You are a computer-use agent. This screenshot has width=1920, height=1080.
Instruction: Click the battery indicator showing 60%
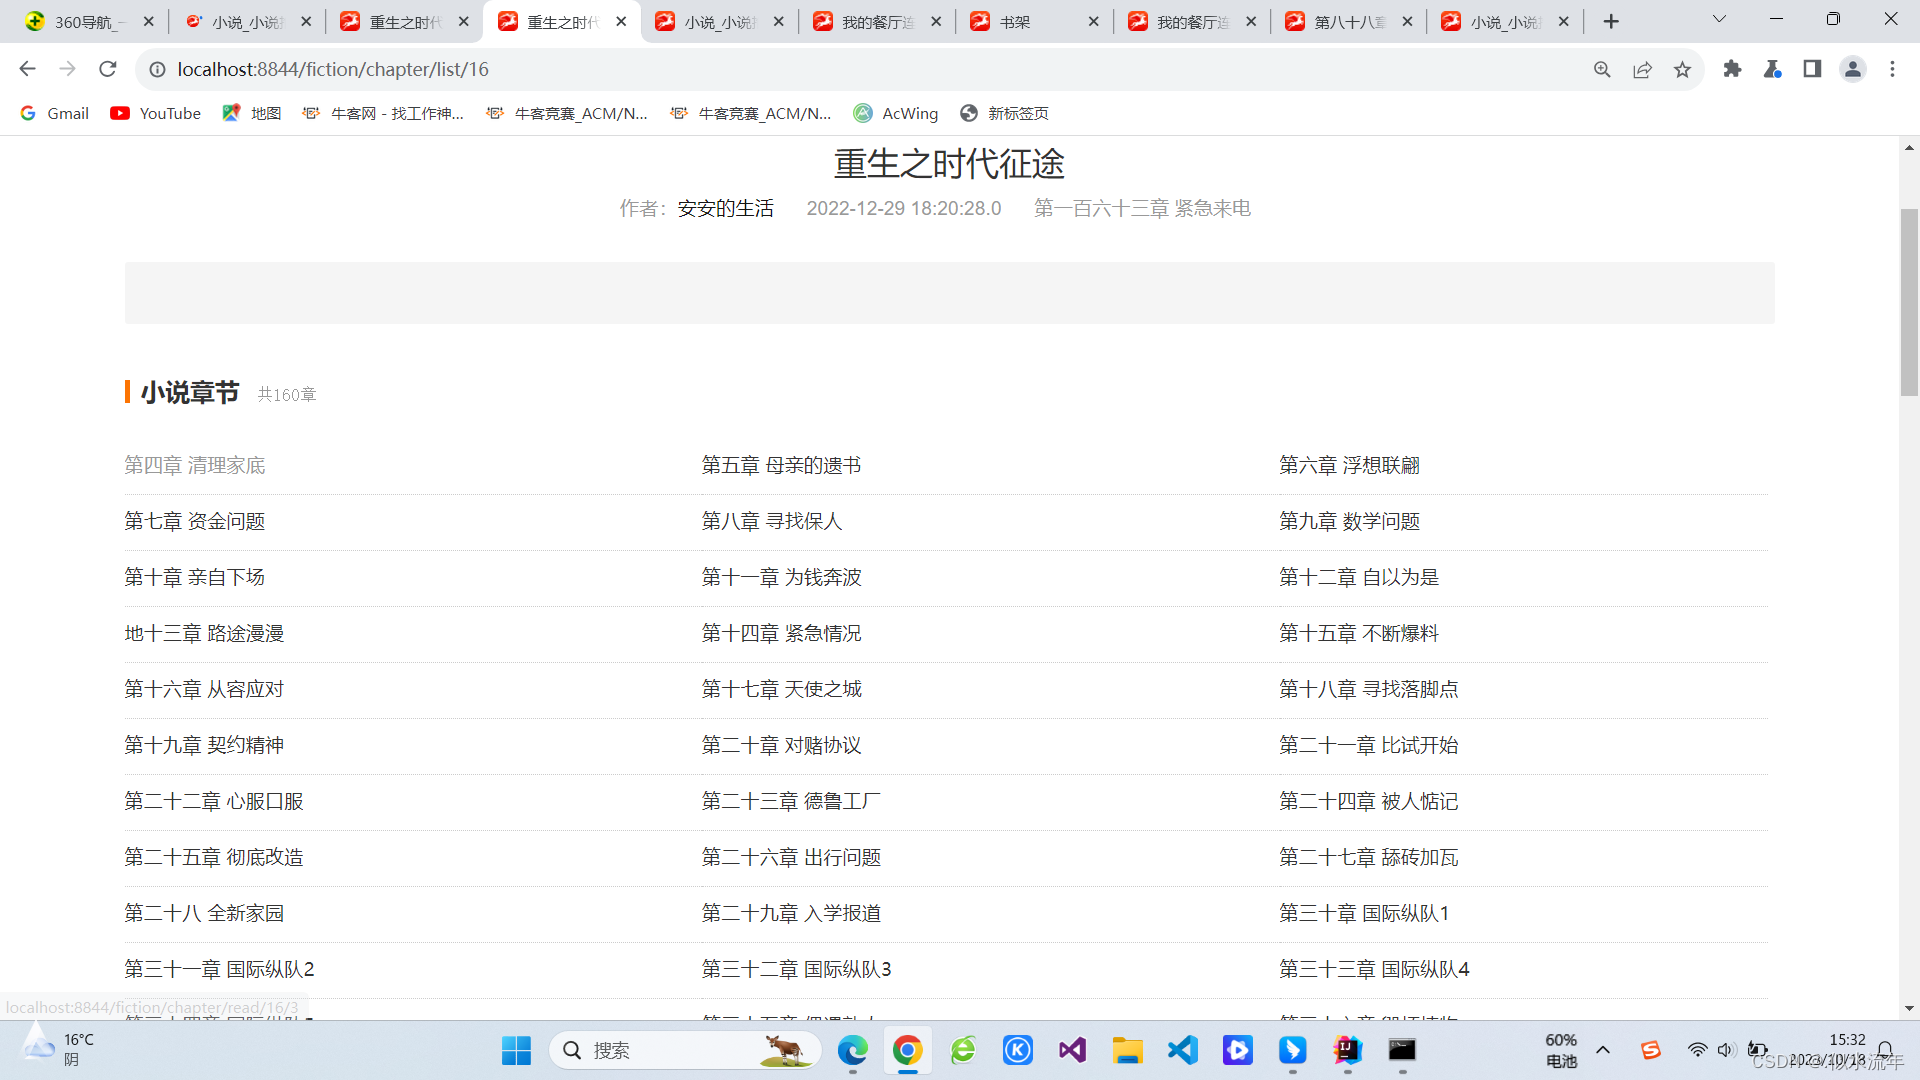coord(1561,1050)
